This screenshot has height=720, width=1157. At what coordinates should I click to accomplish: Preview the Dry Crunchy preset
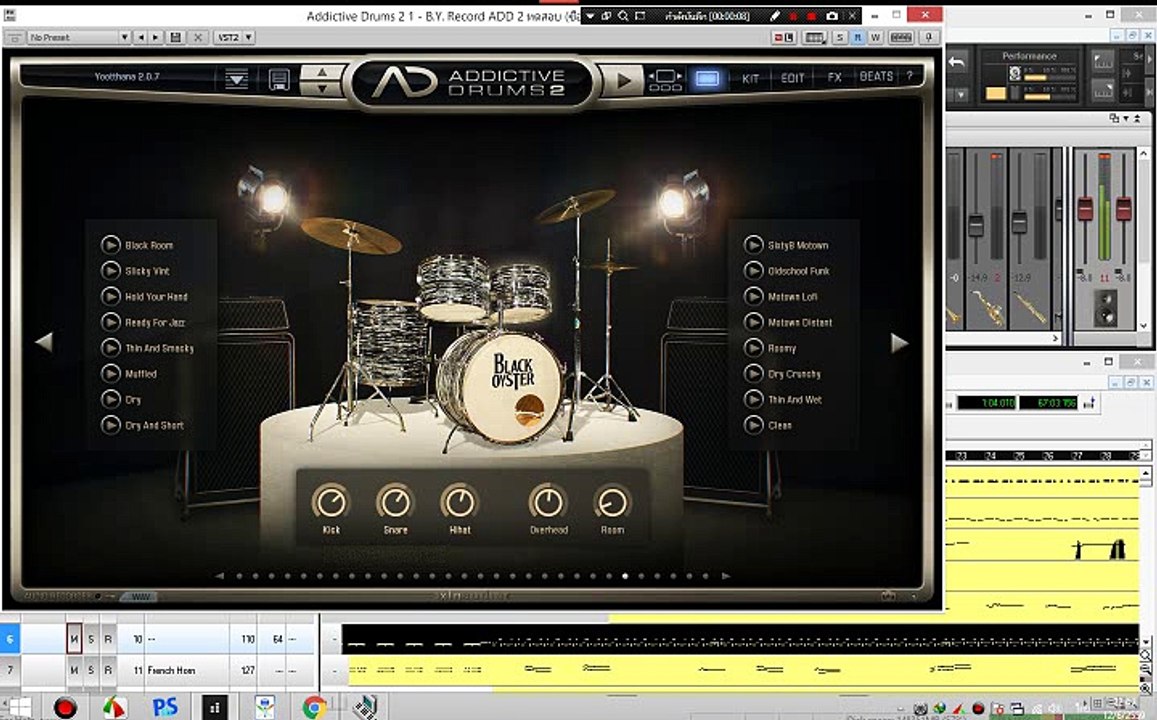click(x=753, y=374)
